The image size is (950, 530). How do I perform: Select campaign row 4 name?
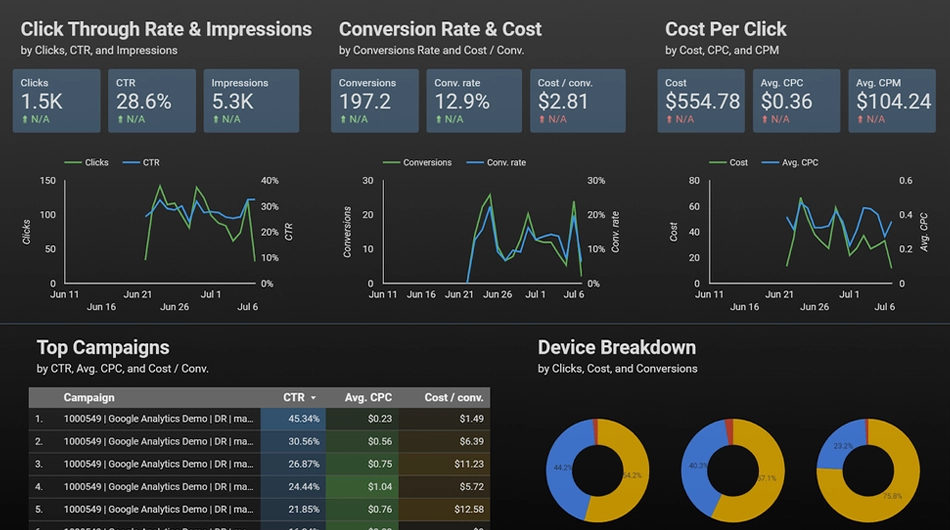click(159, 486)
